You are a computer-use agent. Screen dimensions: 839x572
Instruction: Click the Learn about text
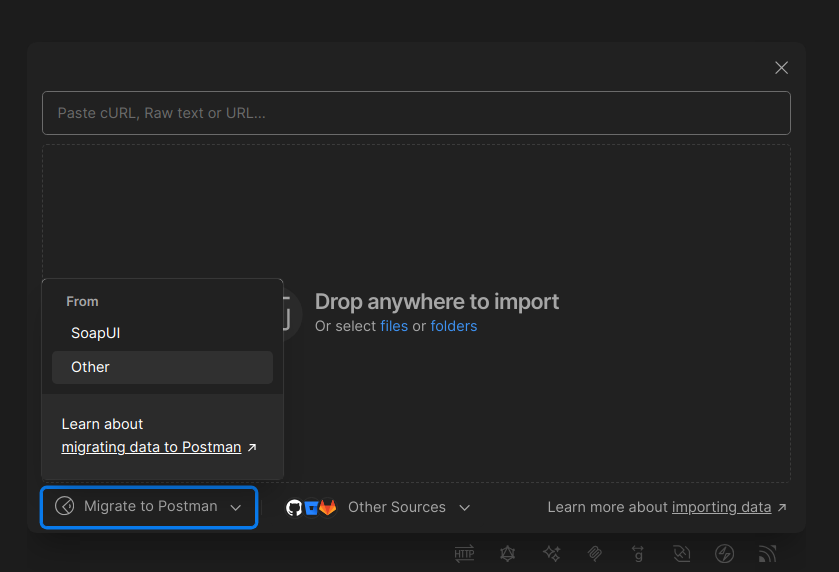102,424
